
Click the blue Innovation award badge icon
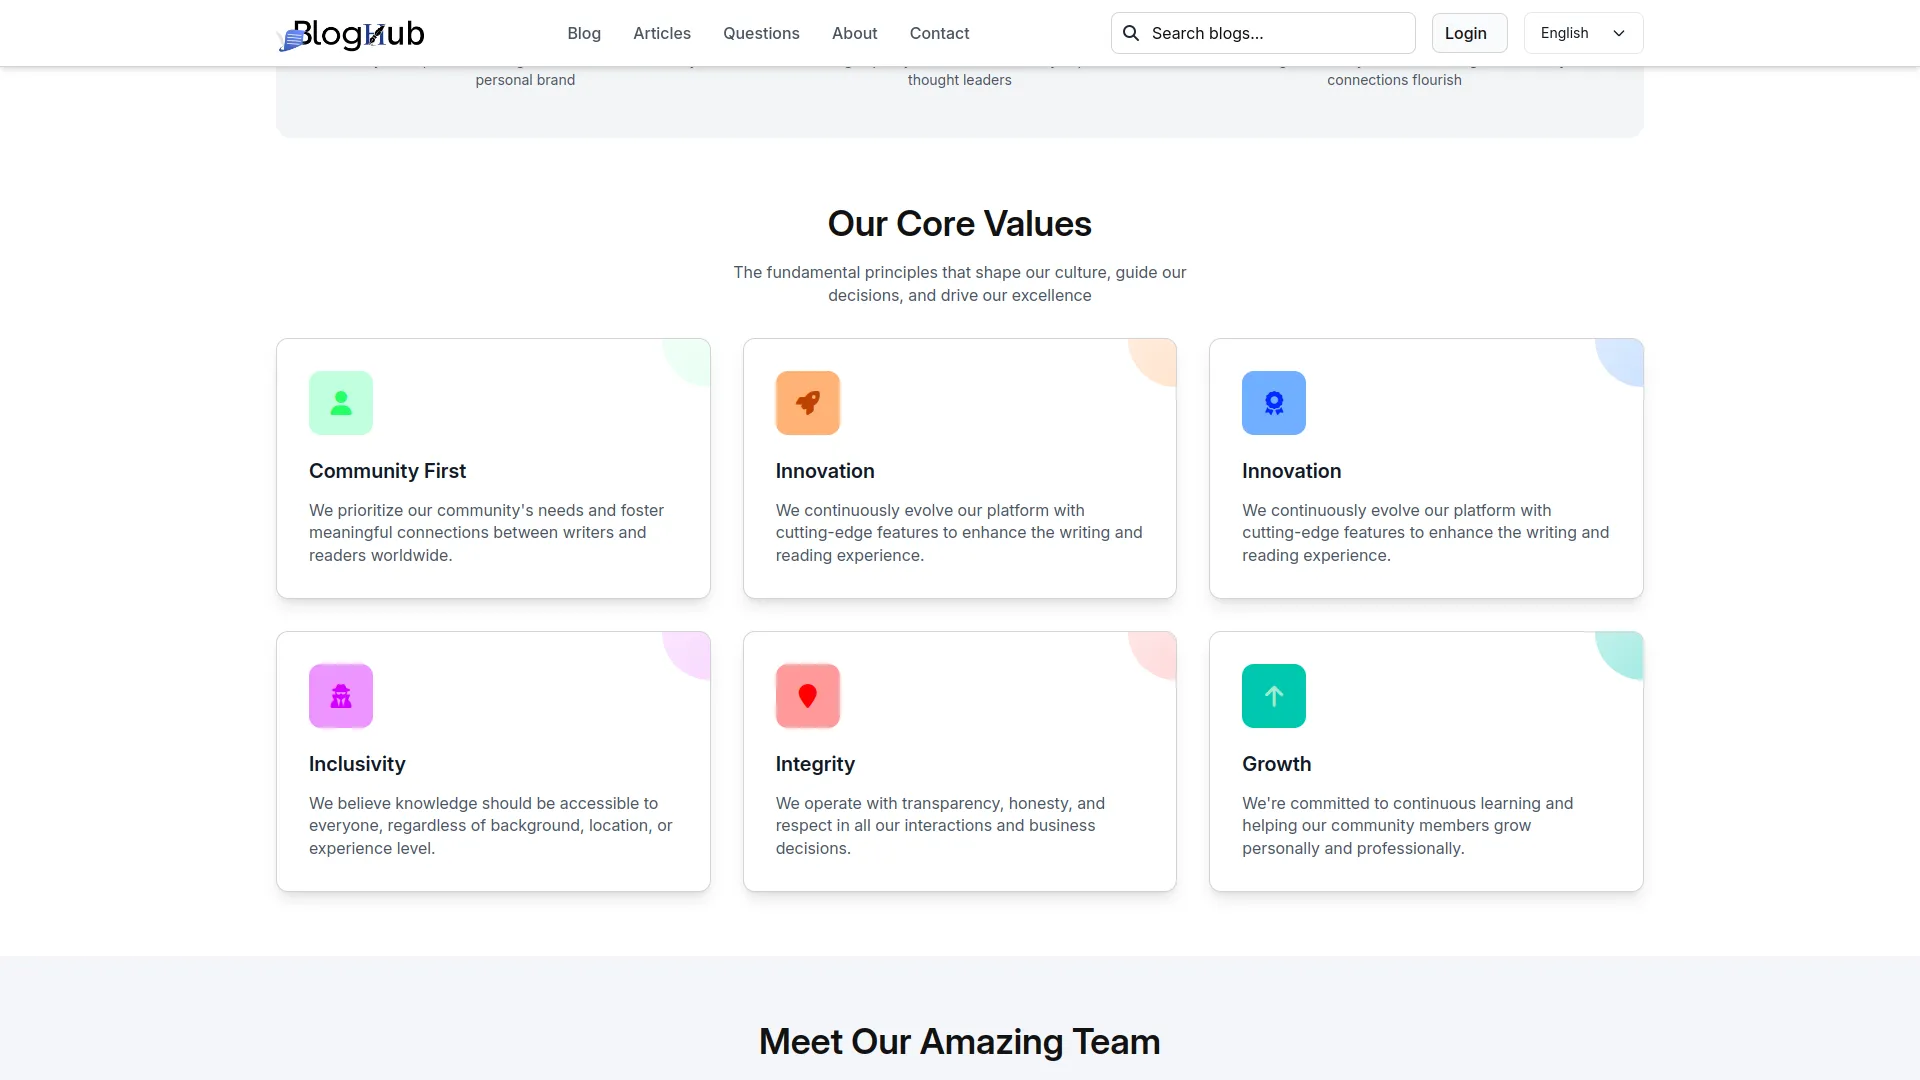(1273, 402)
